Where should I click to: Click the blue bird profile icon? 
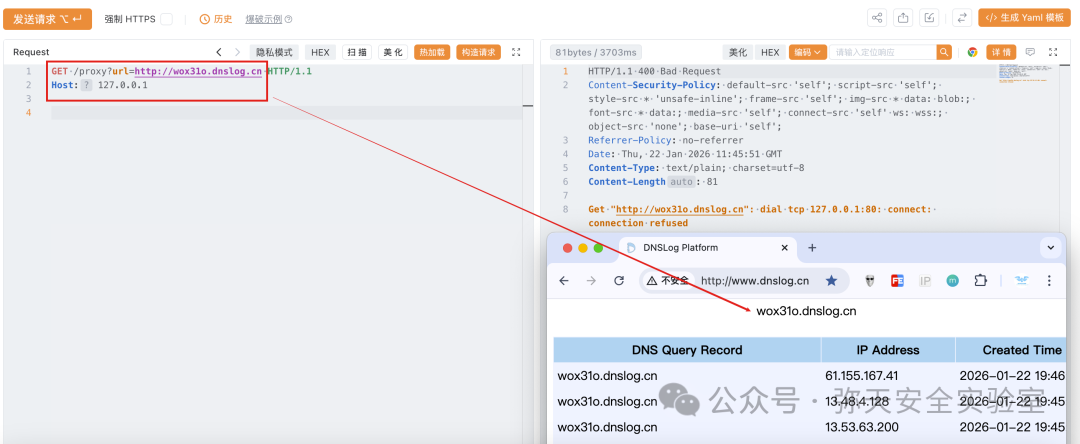[1021, 280]
